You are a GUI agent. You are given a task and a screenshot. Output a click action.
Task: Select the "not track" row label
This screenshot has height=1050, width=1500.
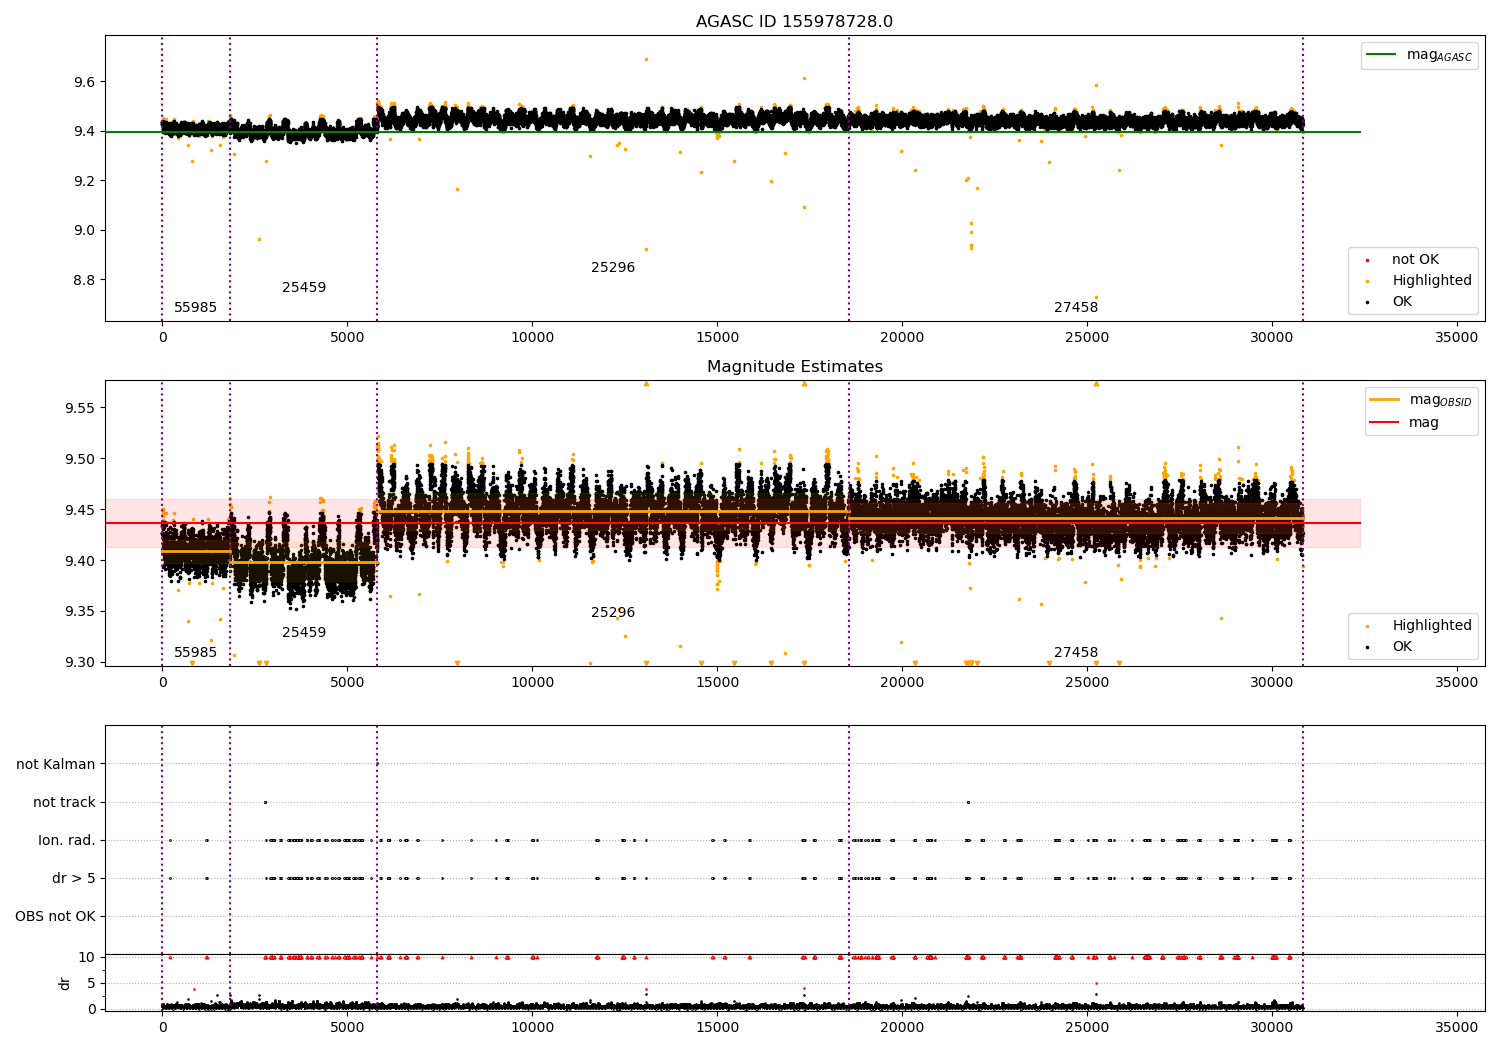pyautogui.click(x=64, y=802)
